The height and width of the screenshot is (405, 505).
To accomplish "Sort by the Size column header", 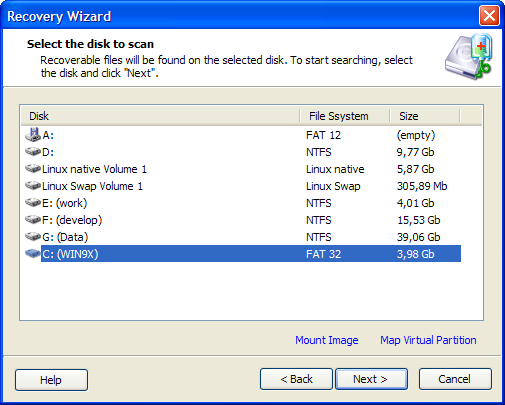I will (x=425, y=116).
